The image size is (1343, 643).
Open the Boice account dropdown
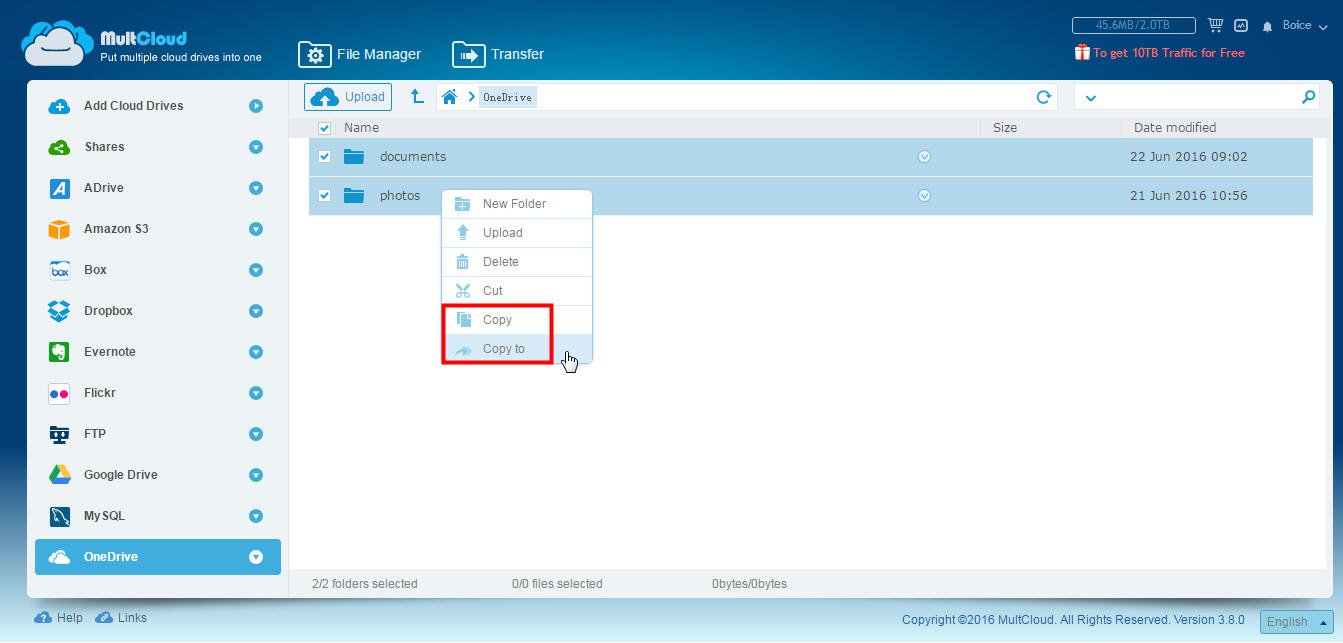pyautogui.click(x=1304, y=26)
